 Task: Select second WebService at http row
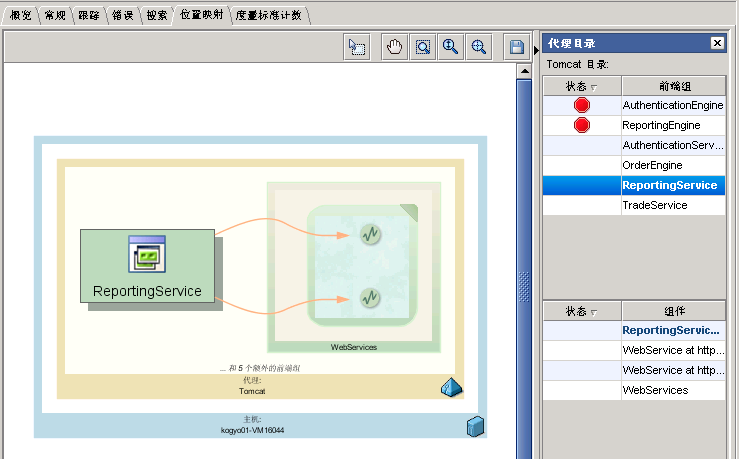pyautogui.click(x=634, y=370)
